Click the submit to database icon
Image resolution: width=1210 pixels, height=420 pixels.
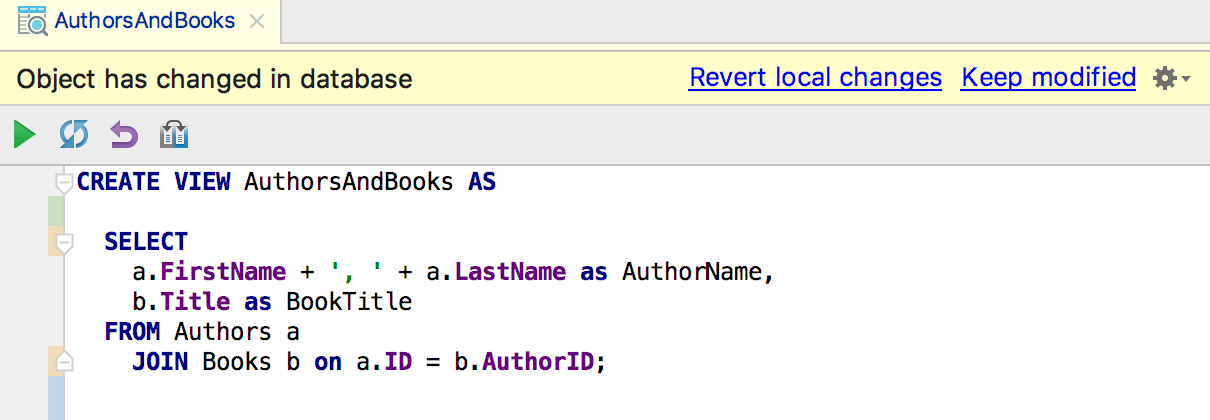(x=174, y=133)
